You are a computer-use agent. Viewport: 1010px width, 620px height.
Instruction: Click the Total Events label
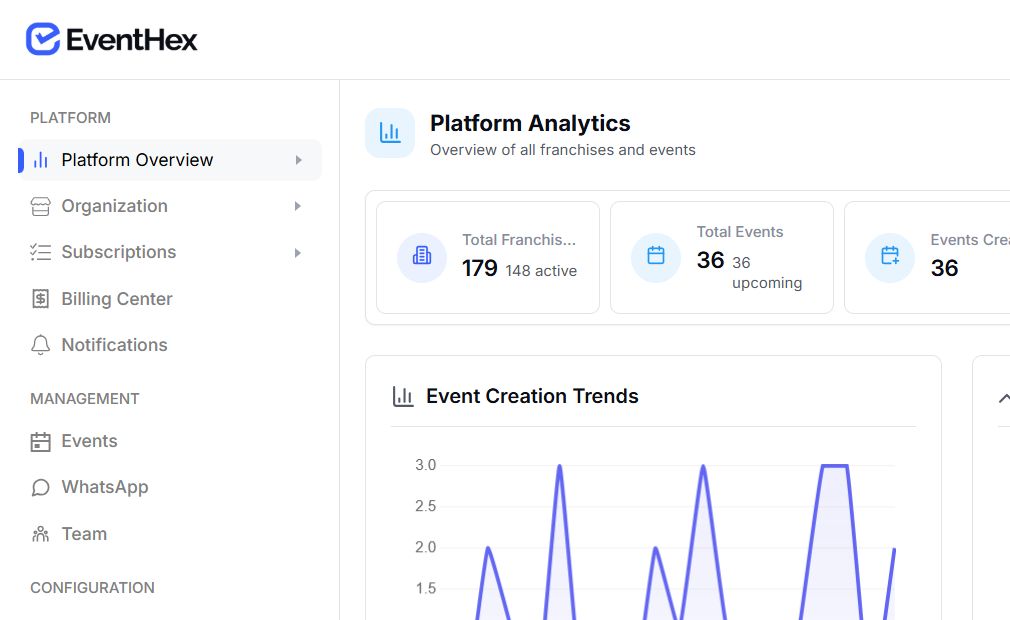tap(740, 232)
